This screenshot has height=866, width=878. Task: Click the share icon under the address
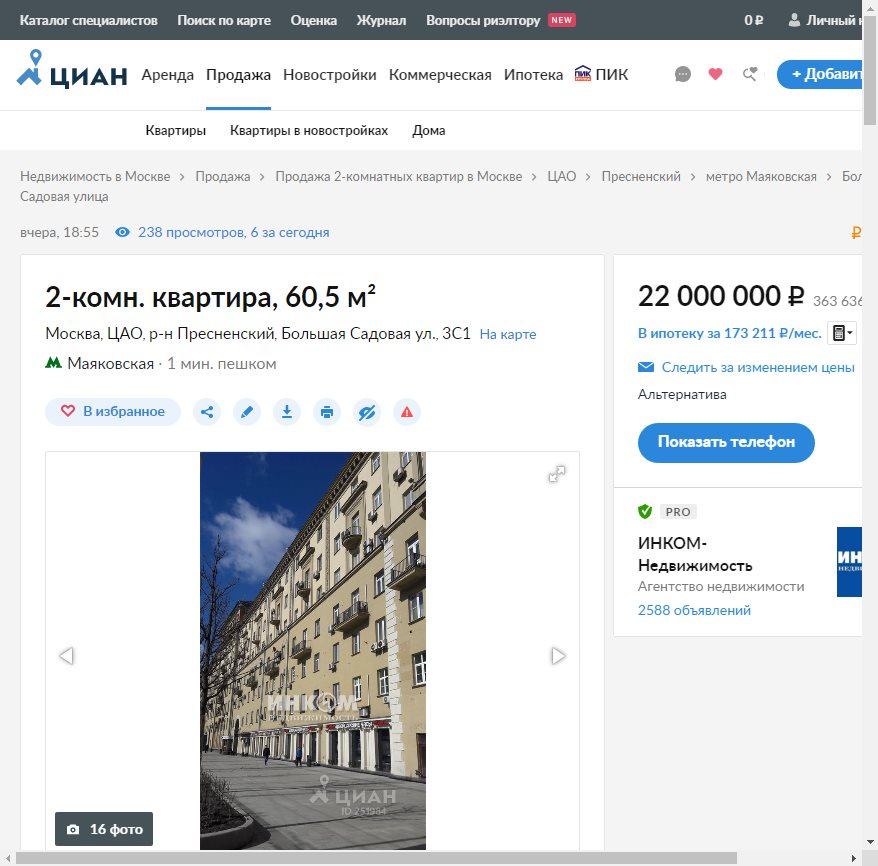tap(207, 412)
